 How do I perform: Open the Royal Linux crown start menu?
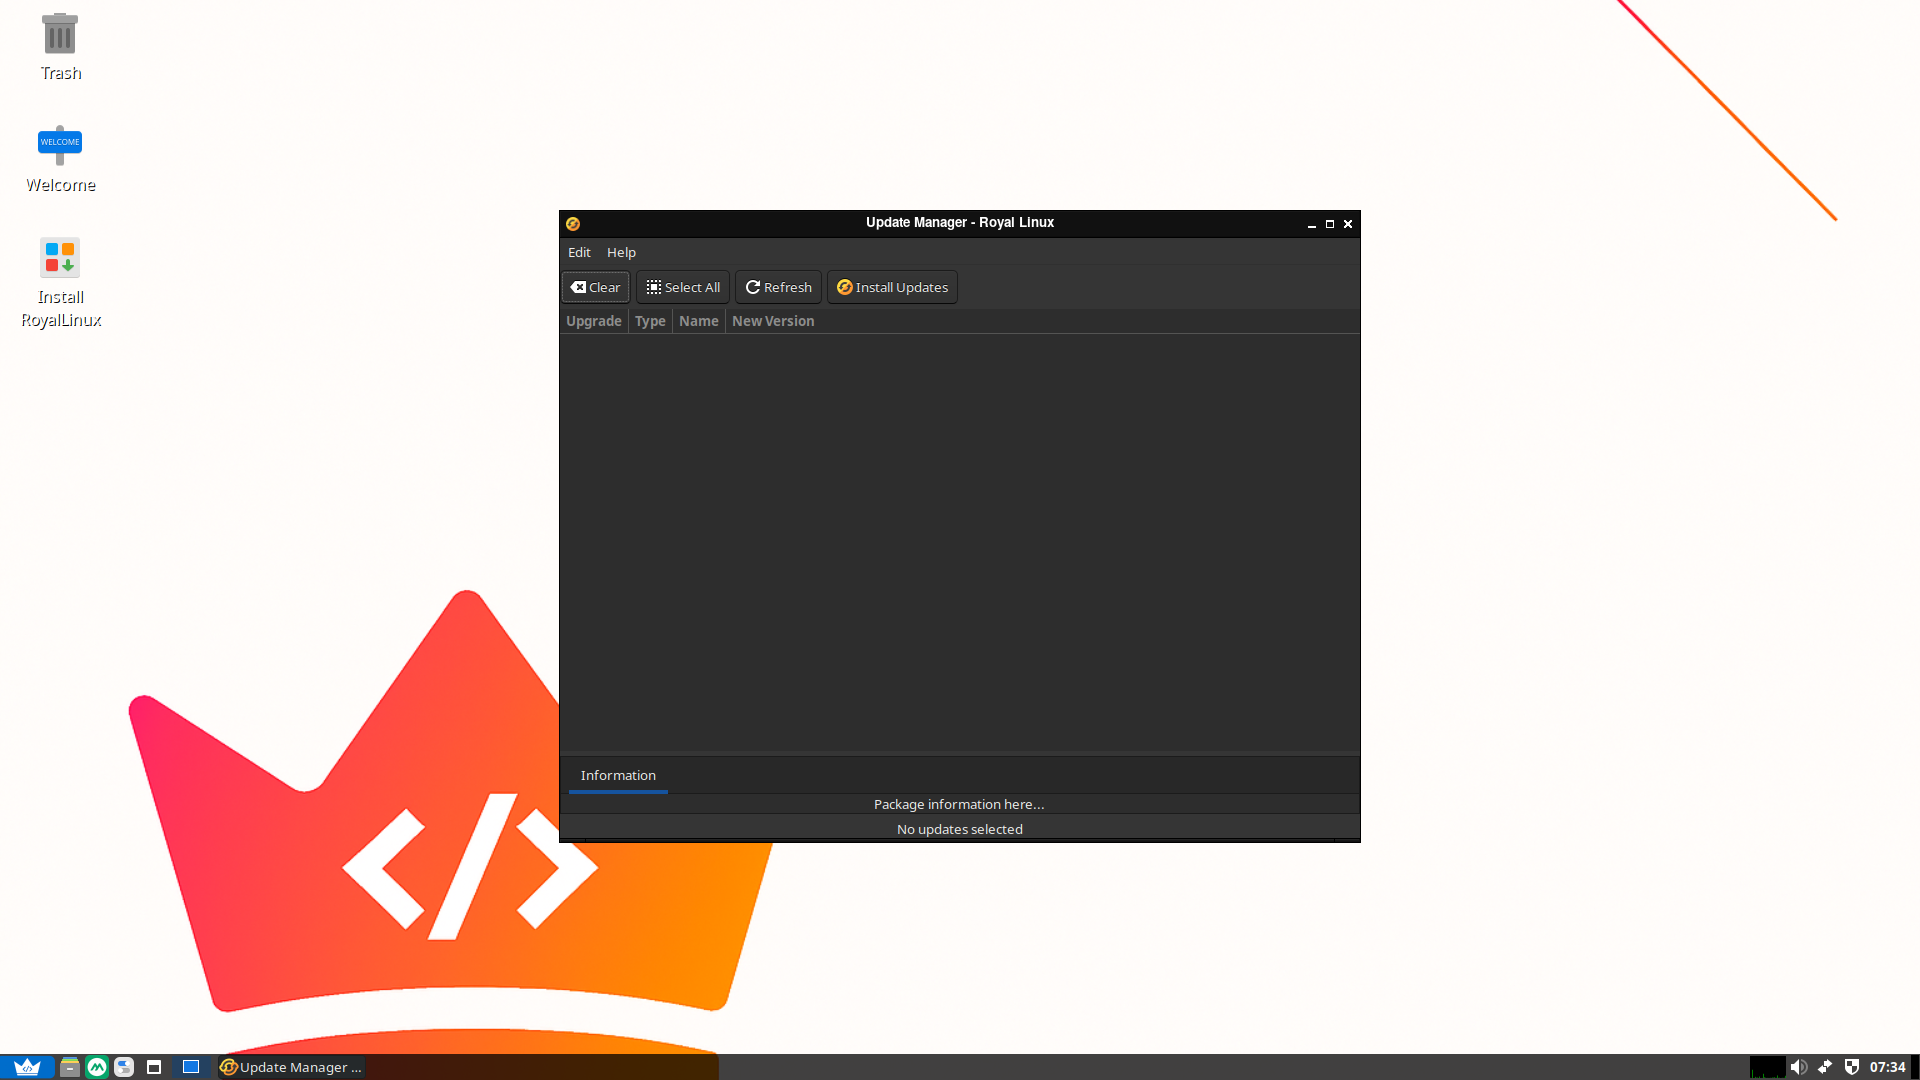pyautogui.click(x=27, y=1067)
